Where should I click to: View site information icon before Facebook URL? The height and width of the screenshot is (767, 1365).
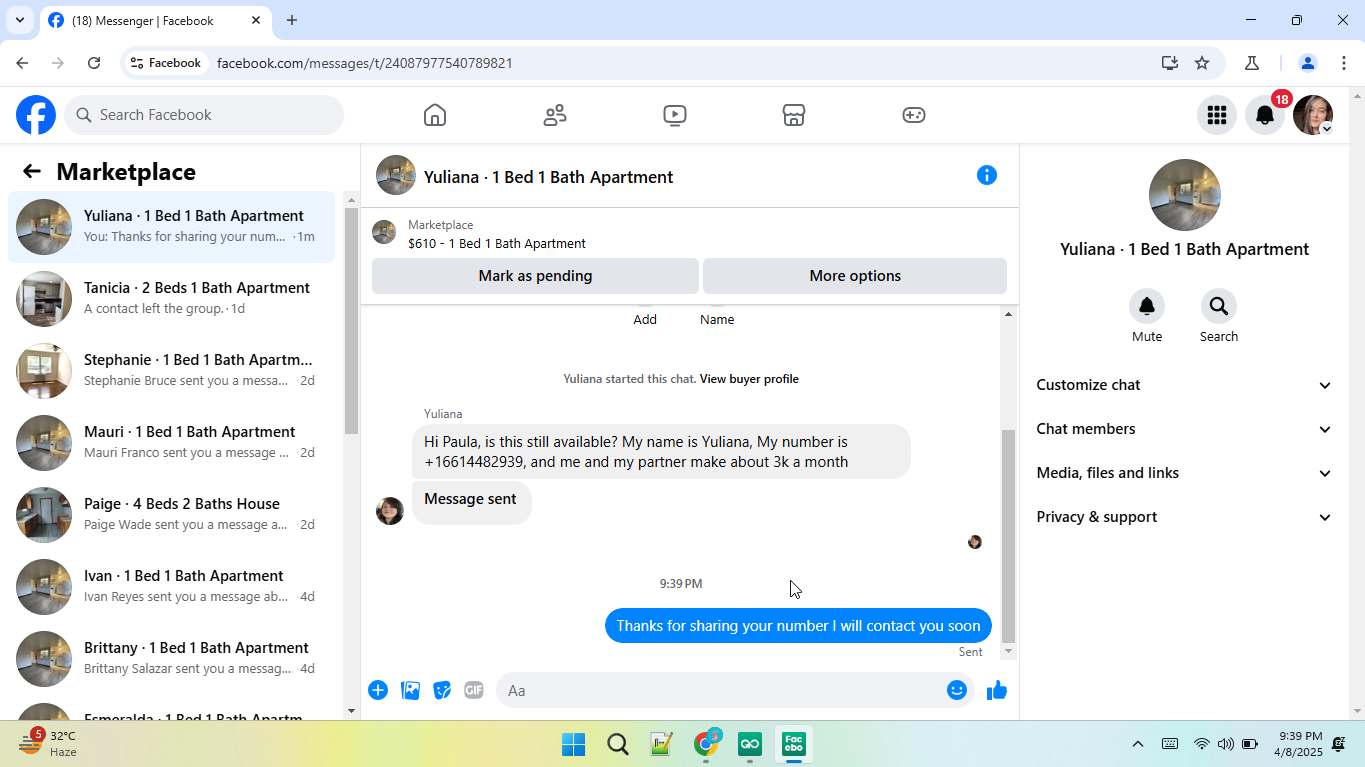point(137,63)
